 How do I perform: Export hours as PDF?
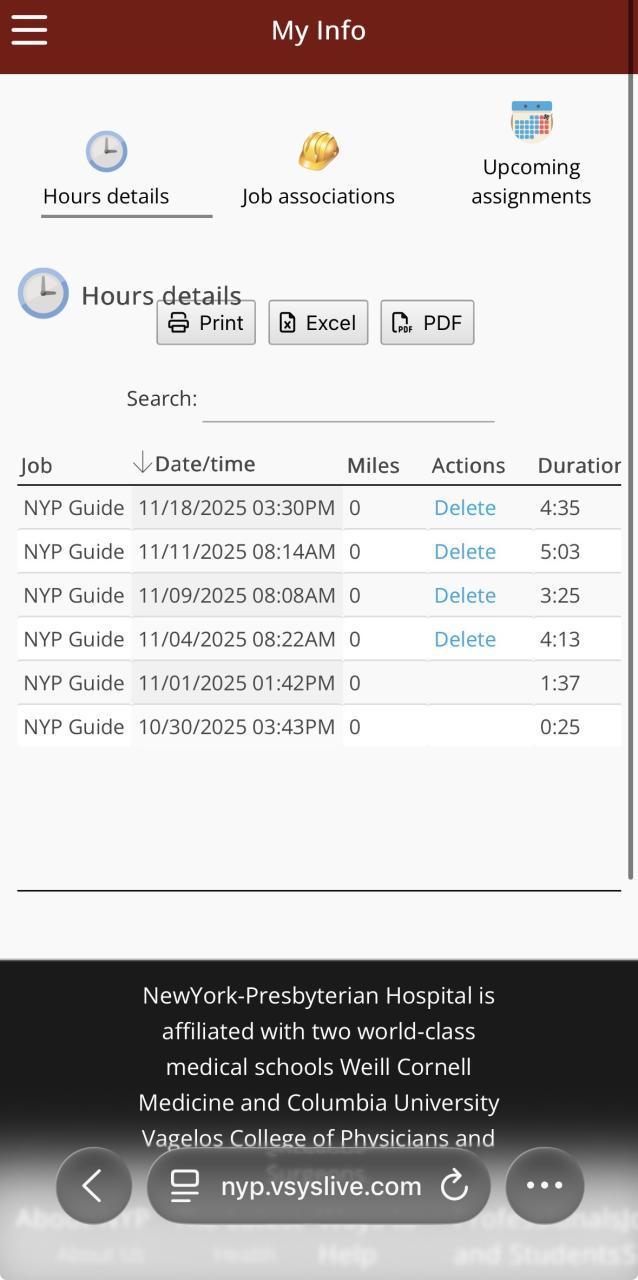click(x=427, y=323)
